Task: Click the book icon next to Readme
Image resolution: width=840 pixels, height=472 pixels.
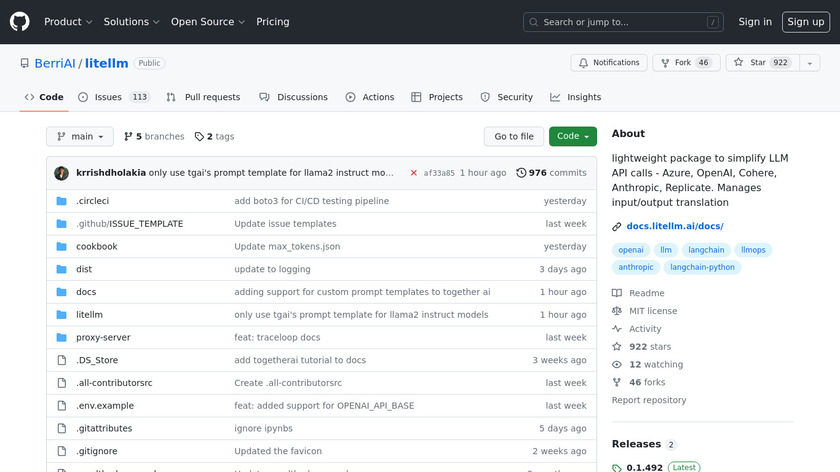Action: [617, 293]
